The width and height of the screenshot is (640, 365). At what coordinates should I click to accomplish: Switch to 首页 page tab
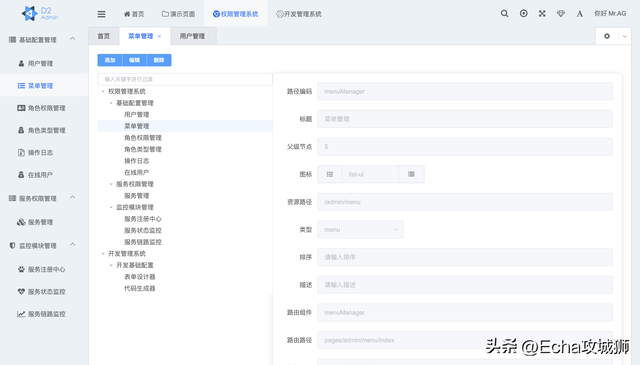pos(104,36)
